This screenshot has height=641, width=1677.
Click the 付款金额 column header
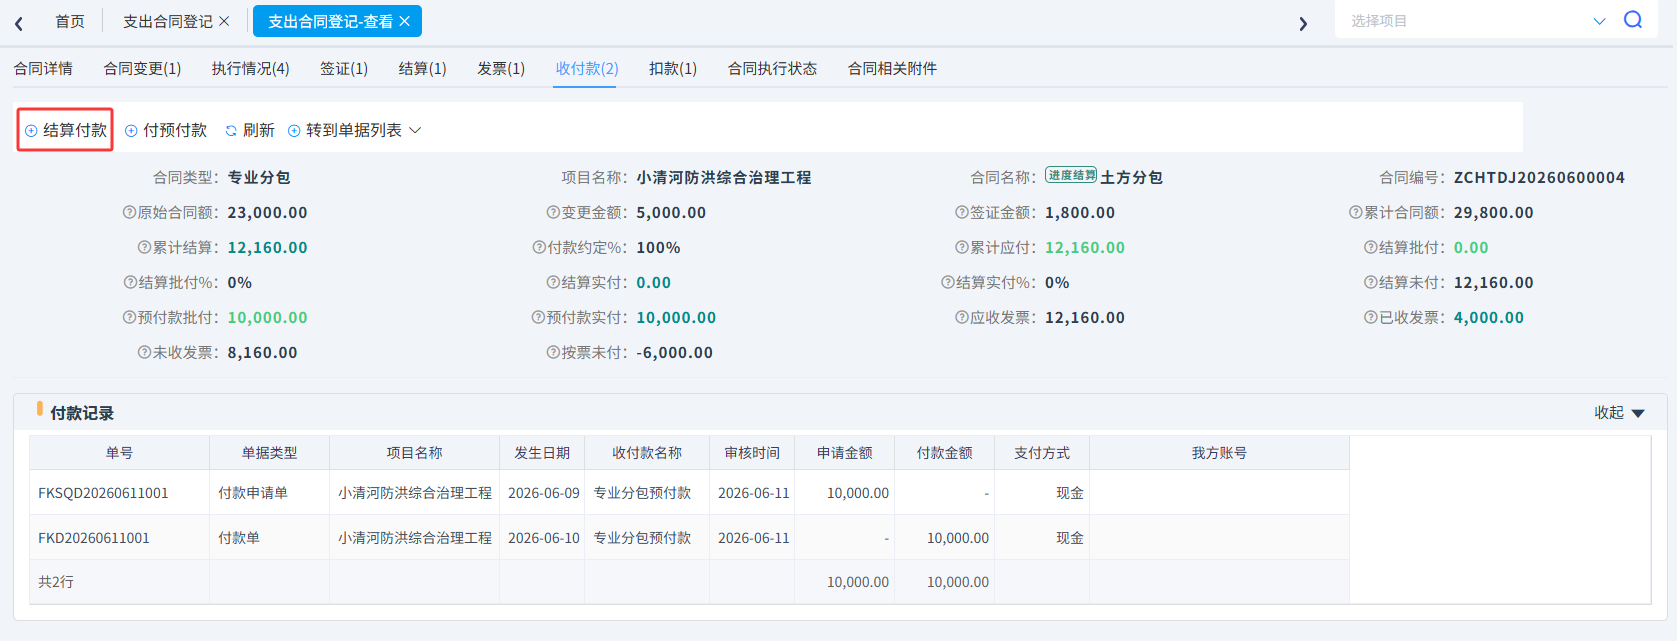click(x=945, y=453)
